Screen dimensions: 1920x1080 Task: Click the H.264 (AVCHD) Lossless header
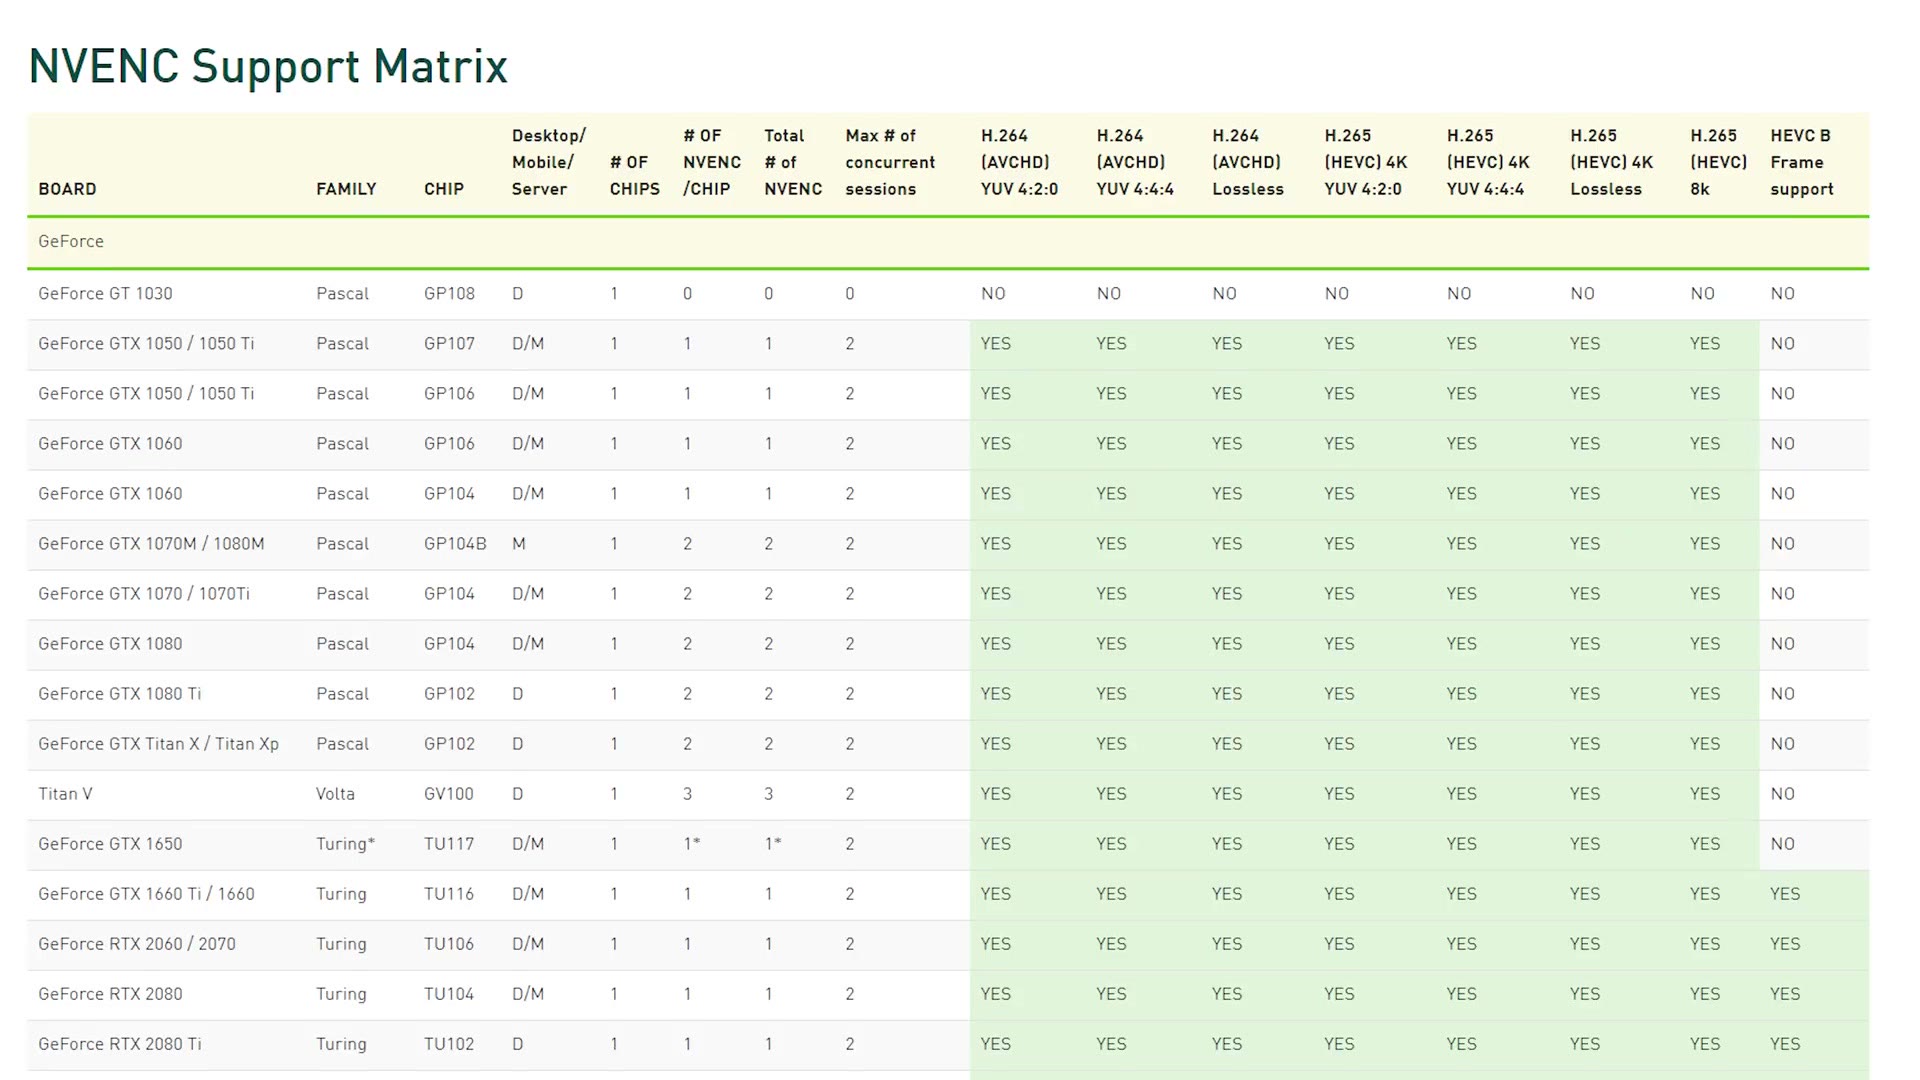click(1247, 162)
